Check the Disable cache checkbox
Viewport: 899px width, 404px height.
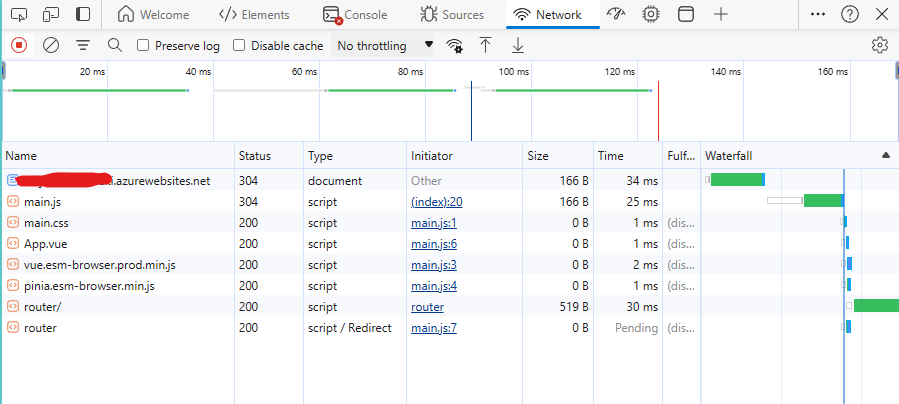(239, 45)
